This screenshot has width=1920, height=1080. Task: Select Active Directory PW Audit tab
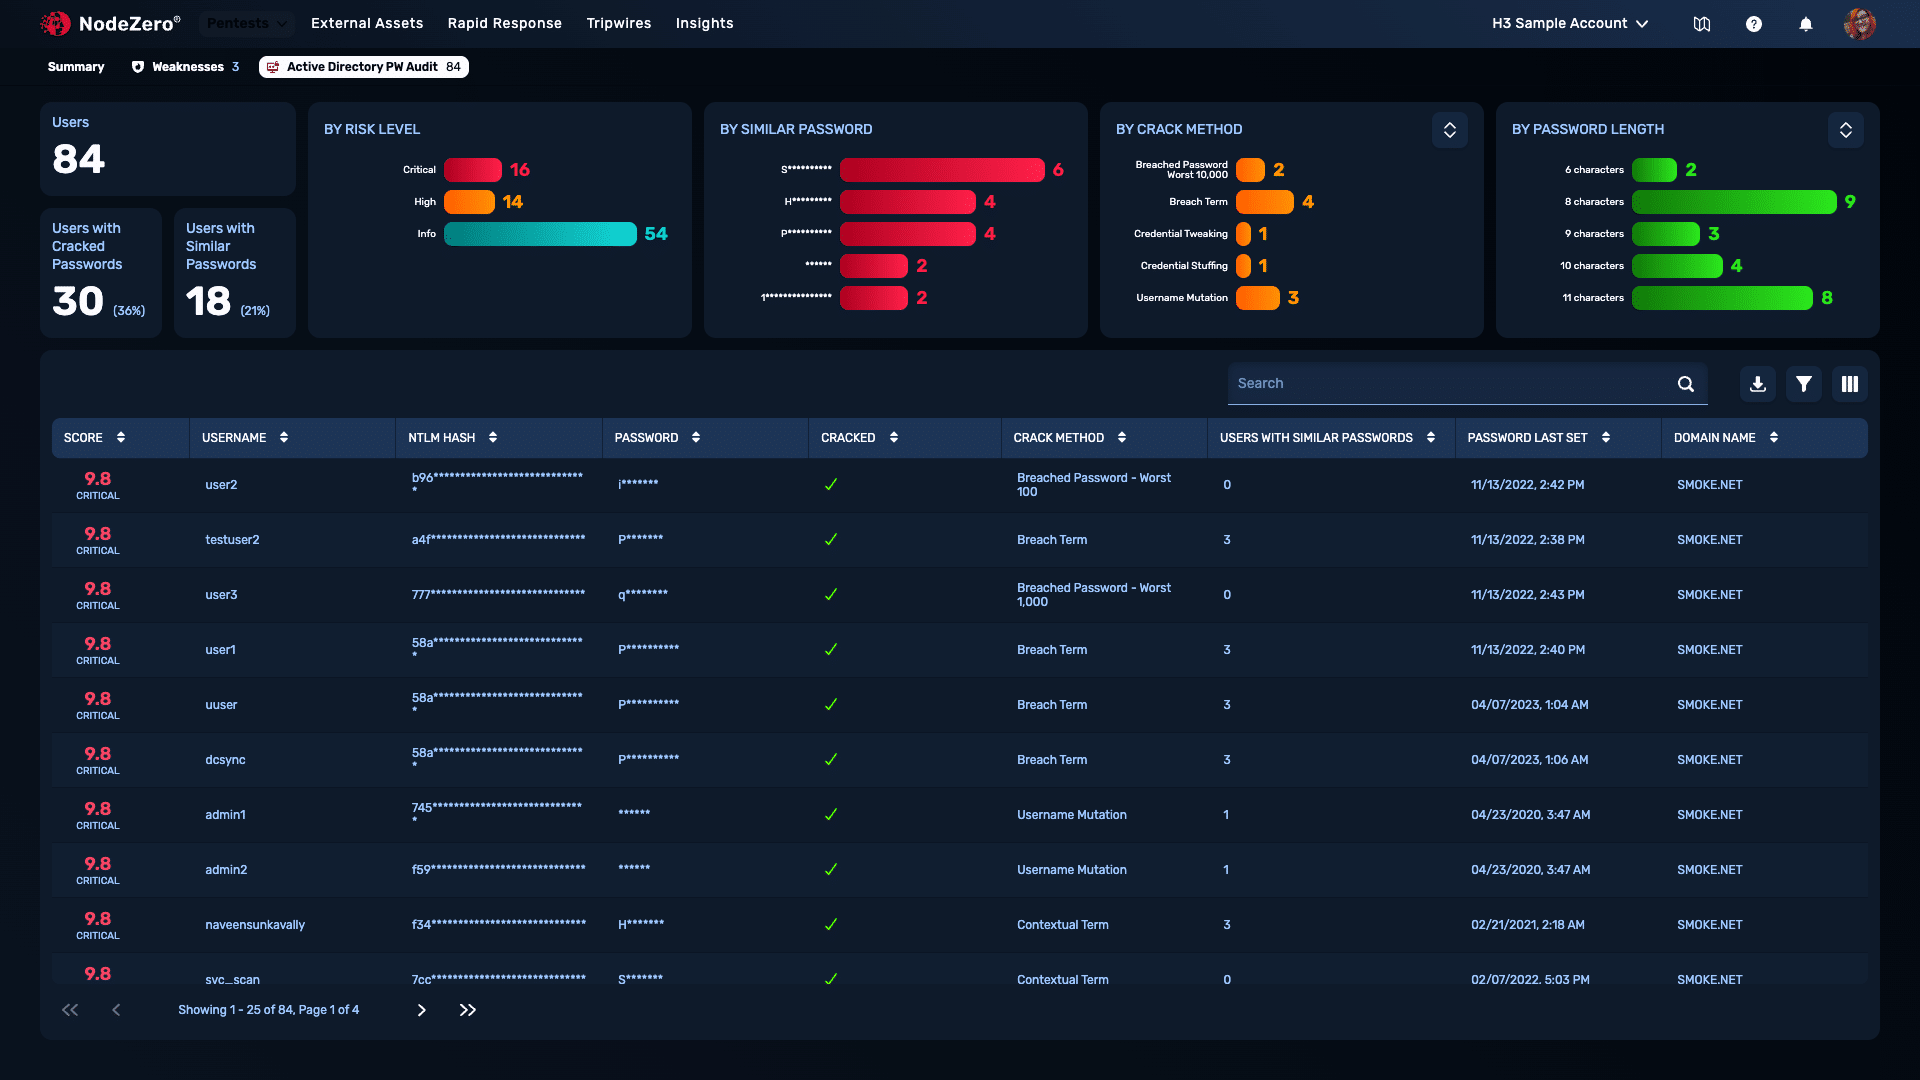click(x=364, y=67)
